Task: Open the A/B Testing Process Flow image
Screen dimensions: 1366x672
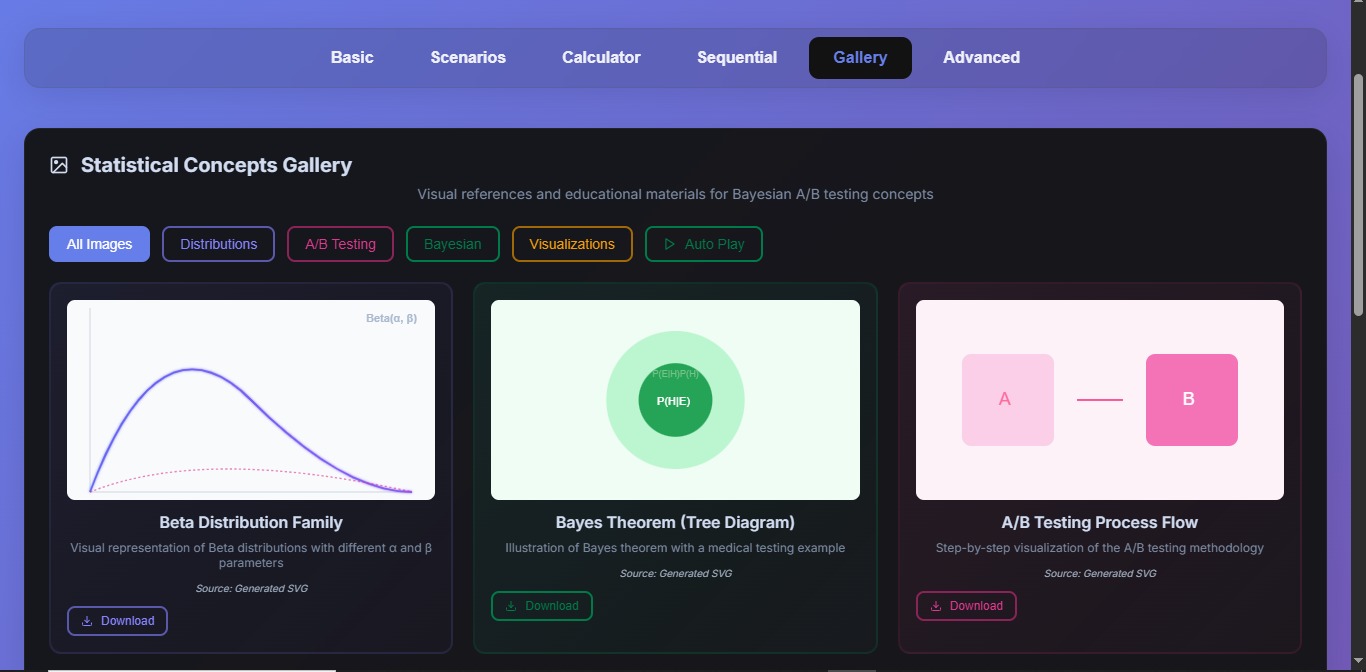Action: coord(1100,400)
